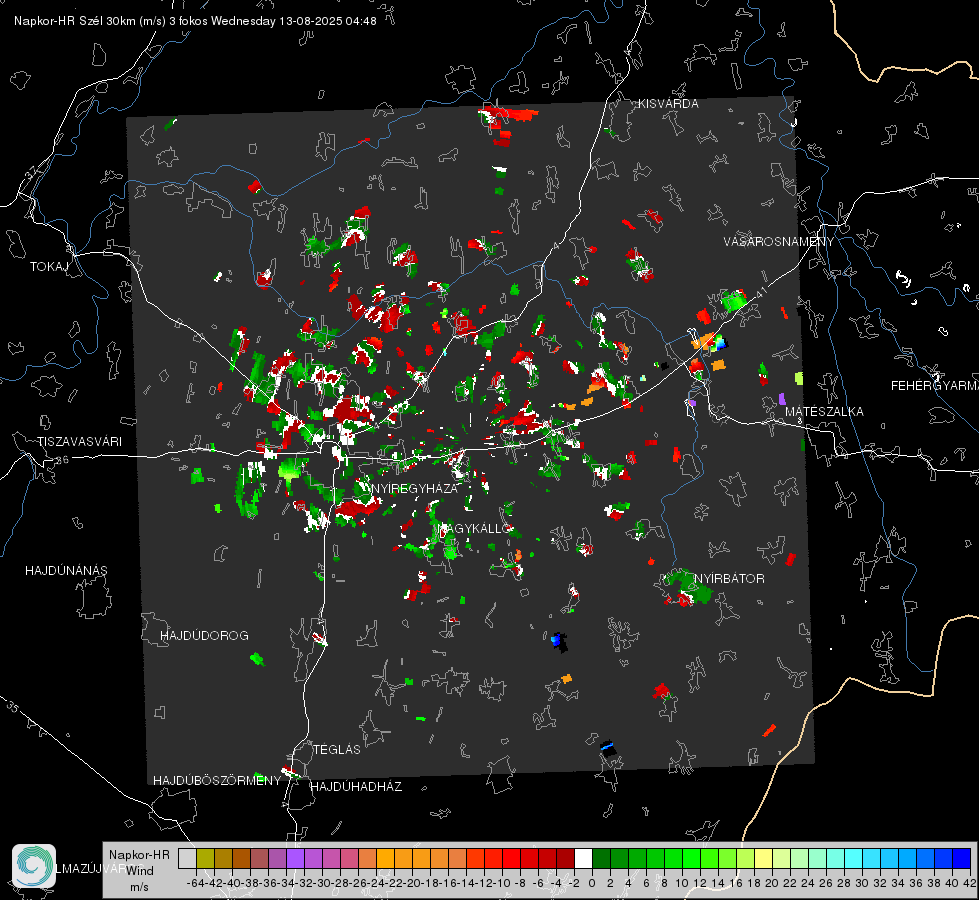This screenshot has height=900, width=979.
Task: Click the -30 value on the legend scale
Action: (x=322, y=883)
